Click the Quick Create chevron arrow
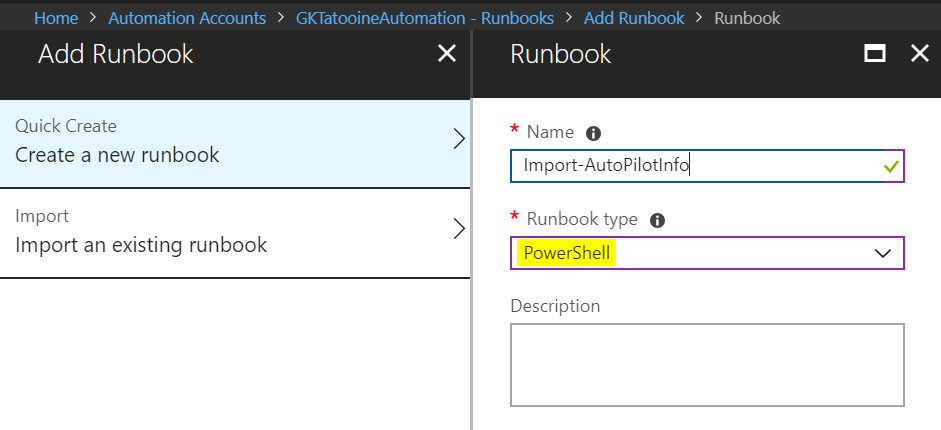The image size is (941, 430). (459, 140)
